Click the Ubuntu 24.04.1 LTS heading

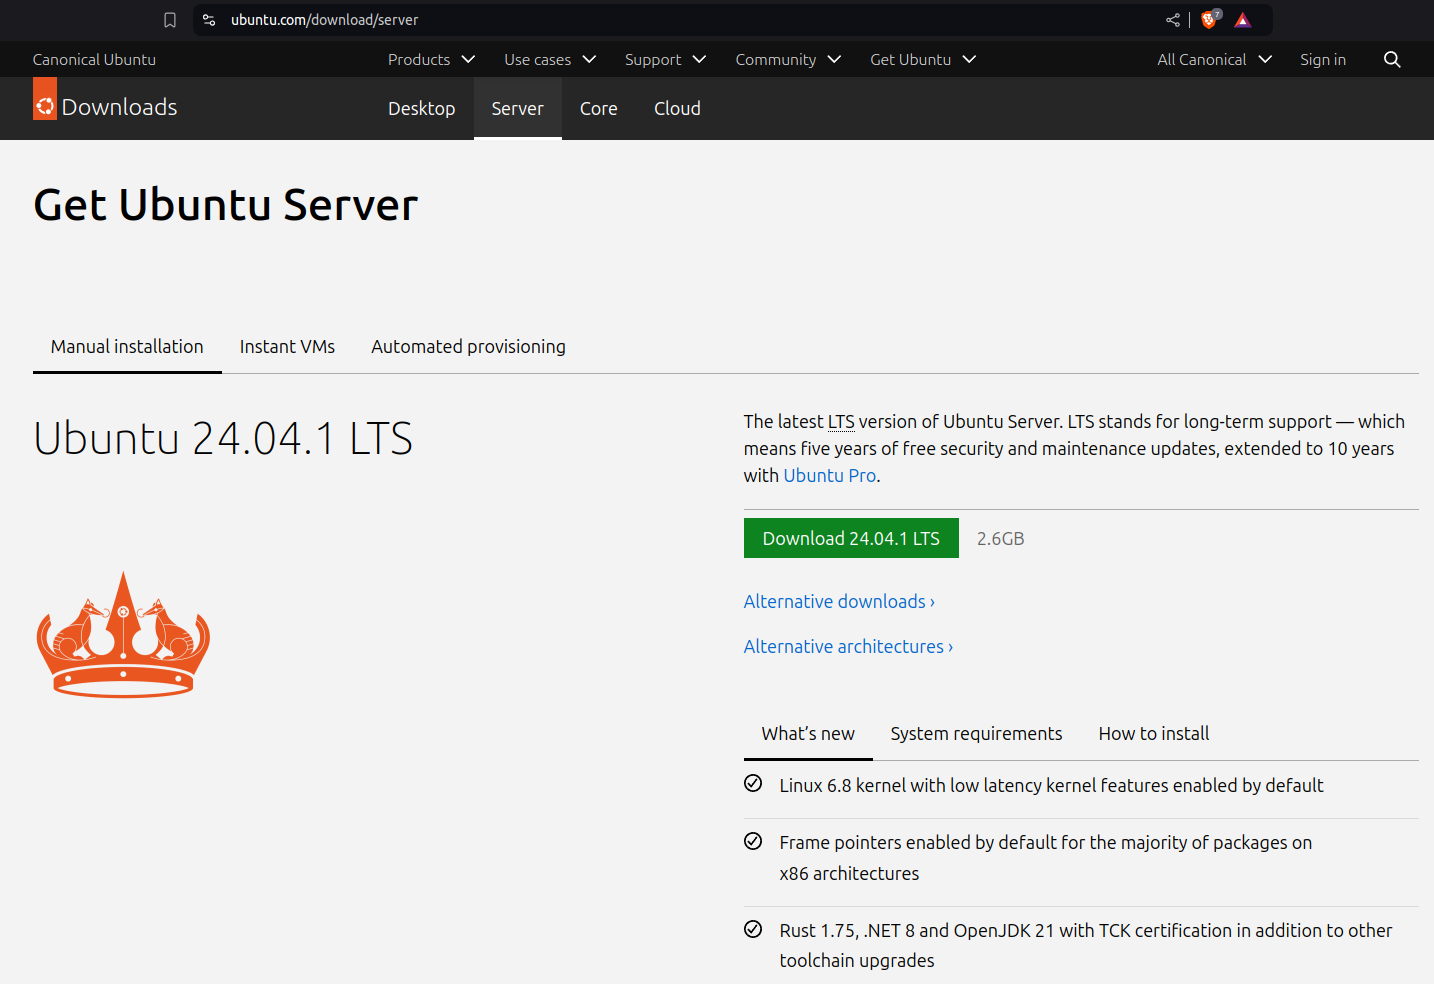(223, 439)
